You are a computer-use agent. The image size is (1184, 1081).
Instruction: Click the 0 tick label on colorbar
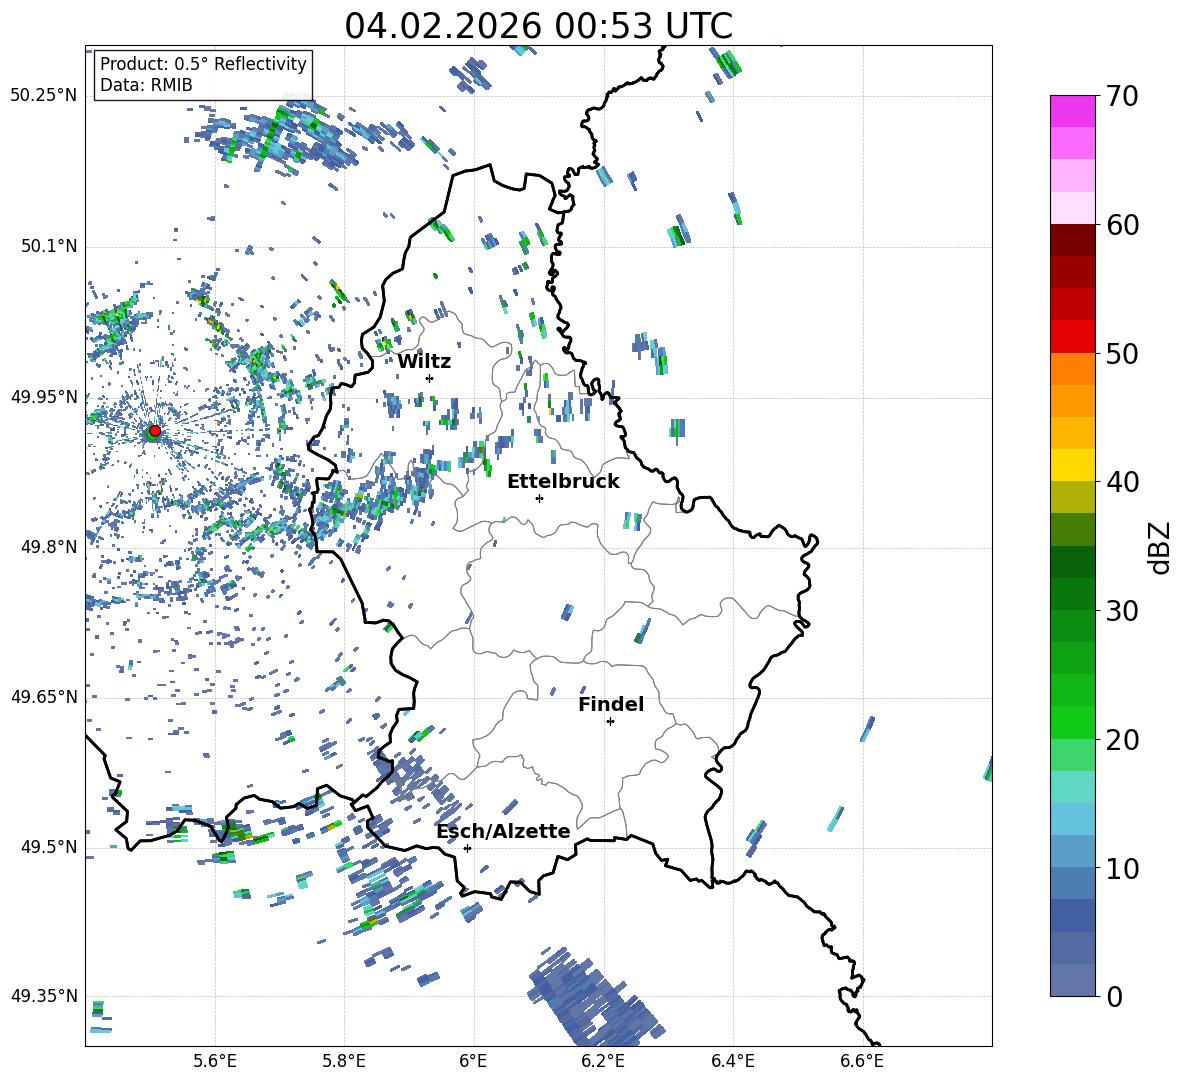1113,997
